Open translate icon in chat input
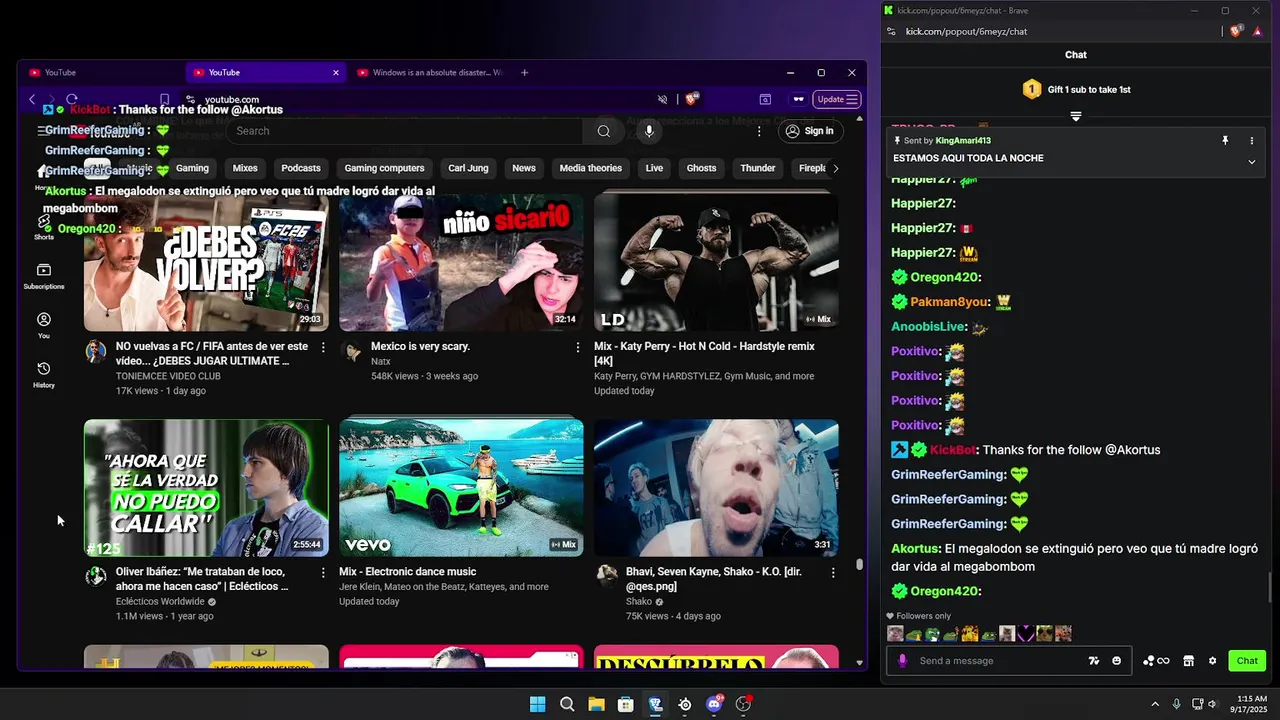 pyautogui.click(x=1094, y=661)
